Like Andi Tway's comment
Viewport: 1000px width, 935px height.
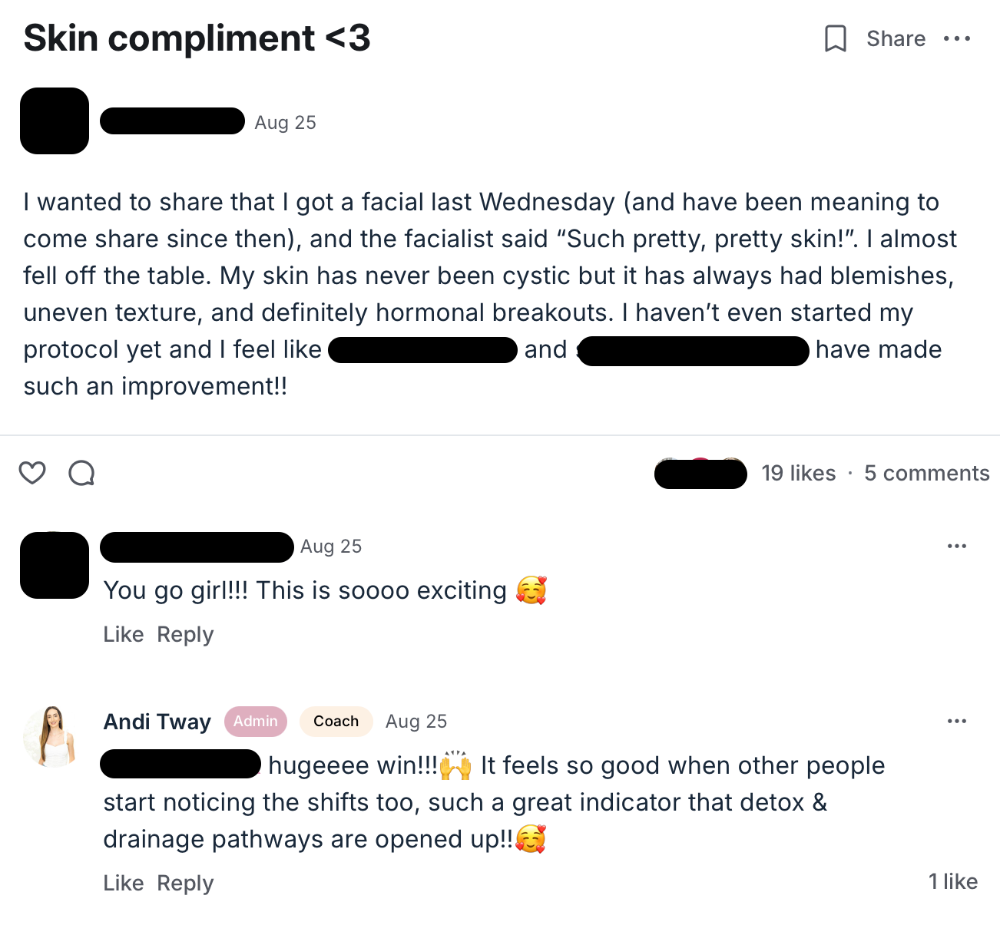coord(123,884)
